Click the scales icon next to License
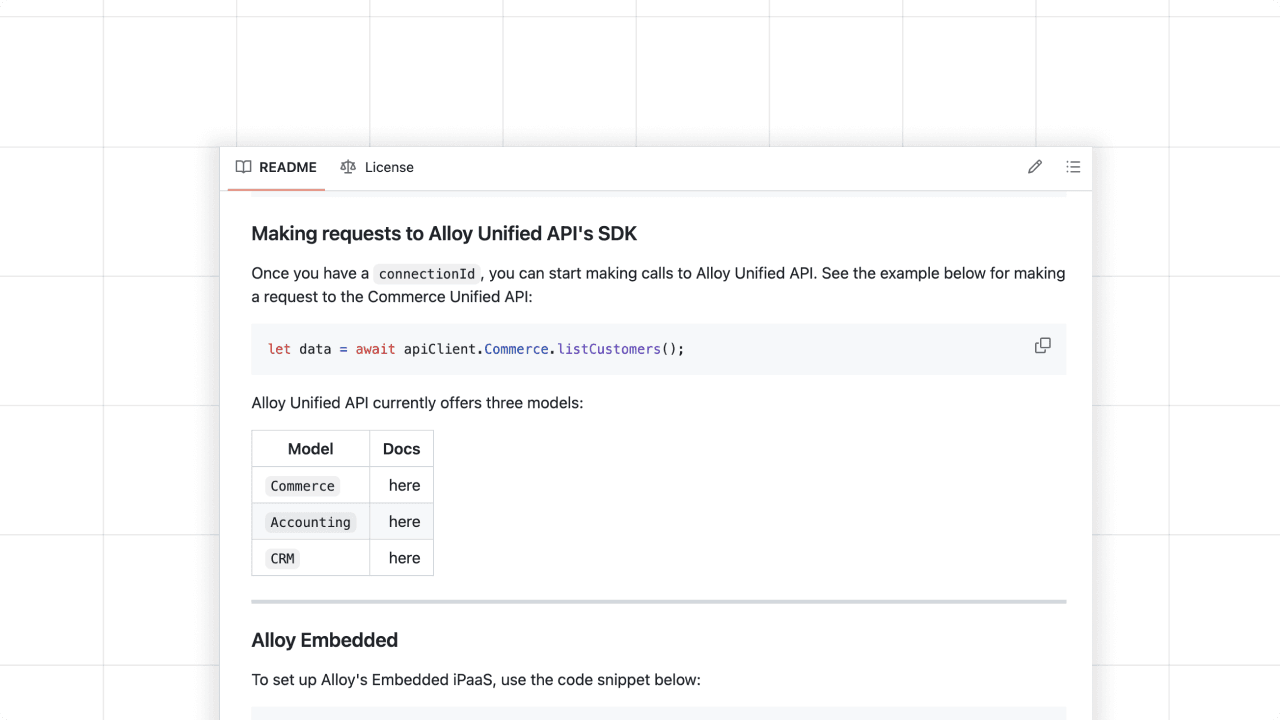This screenshot has width=1280, height=720. point(348,167)
